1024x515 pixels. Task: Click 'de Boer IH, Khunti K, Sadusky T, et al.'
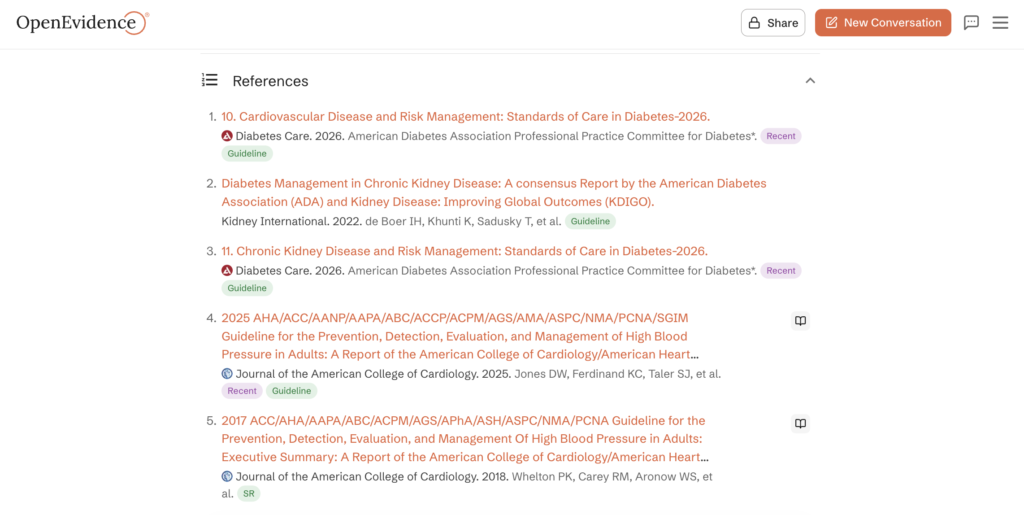pos(463,221)
